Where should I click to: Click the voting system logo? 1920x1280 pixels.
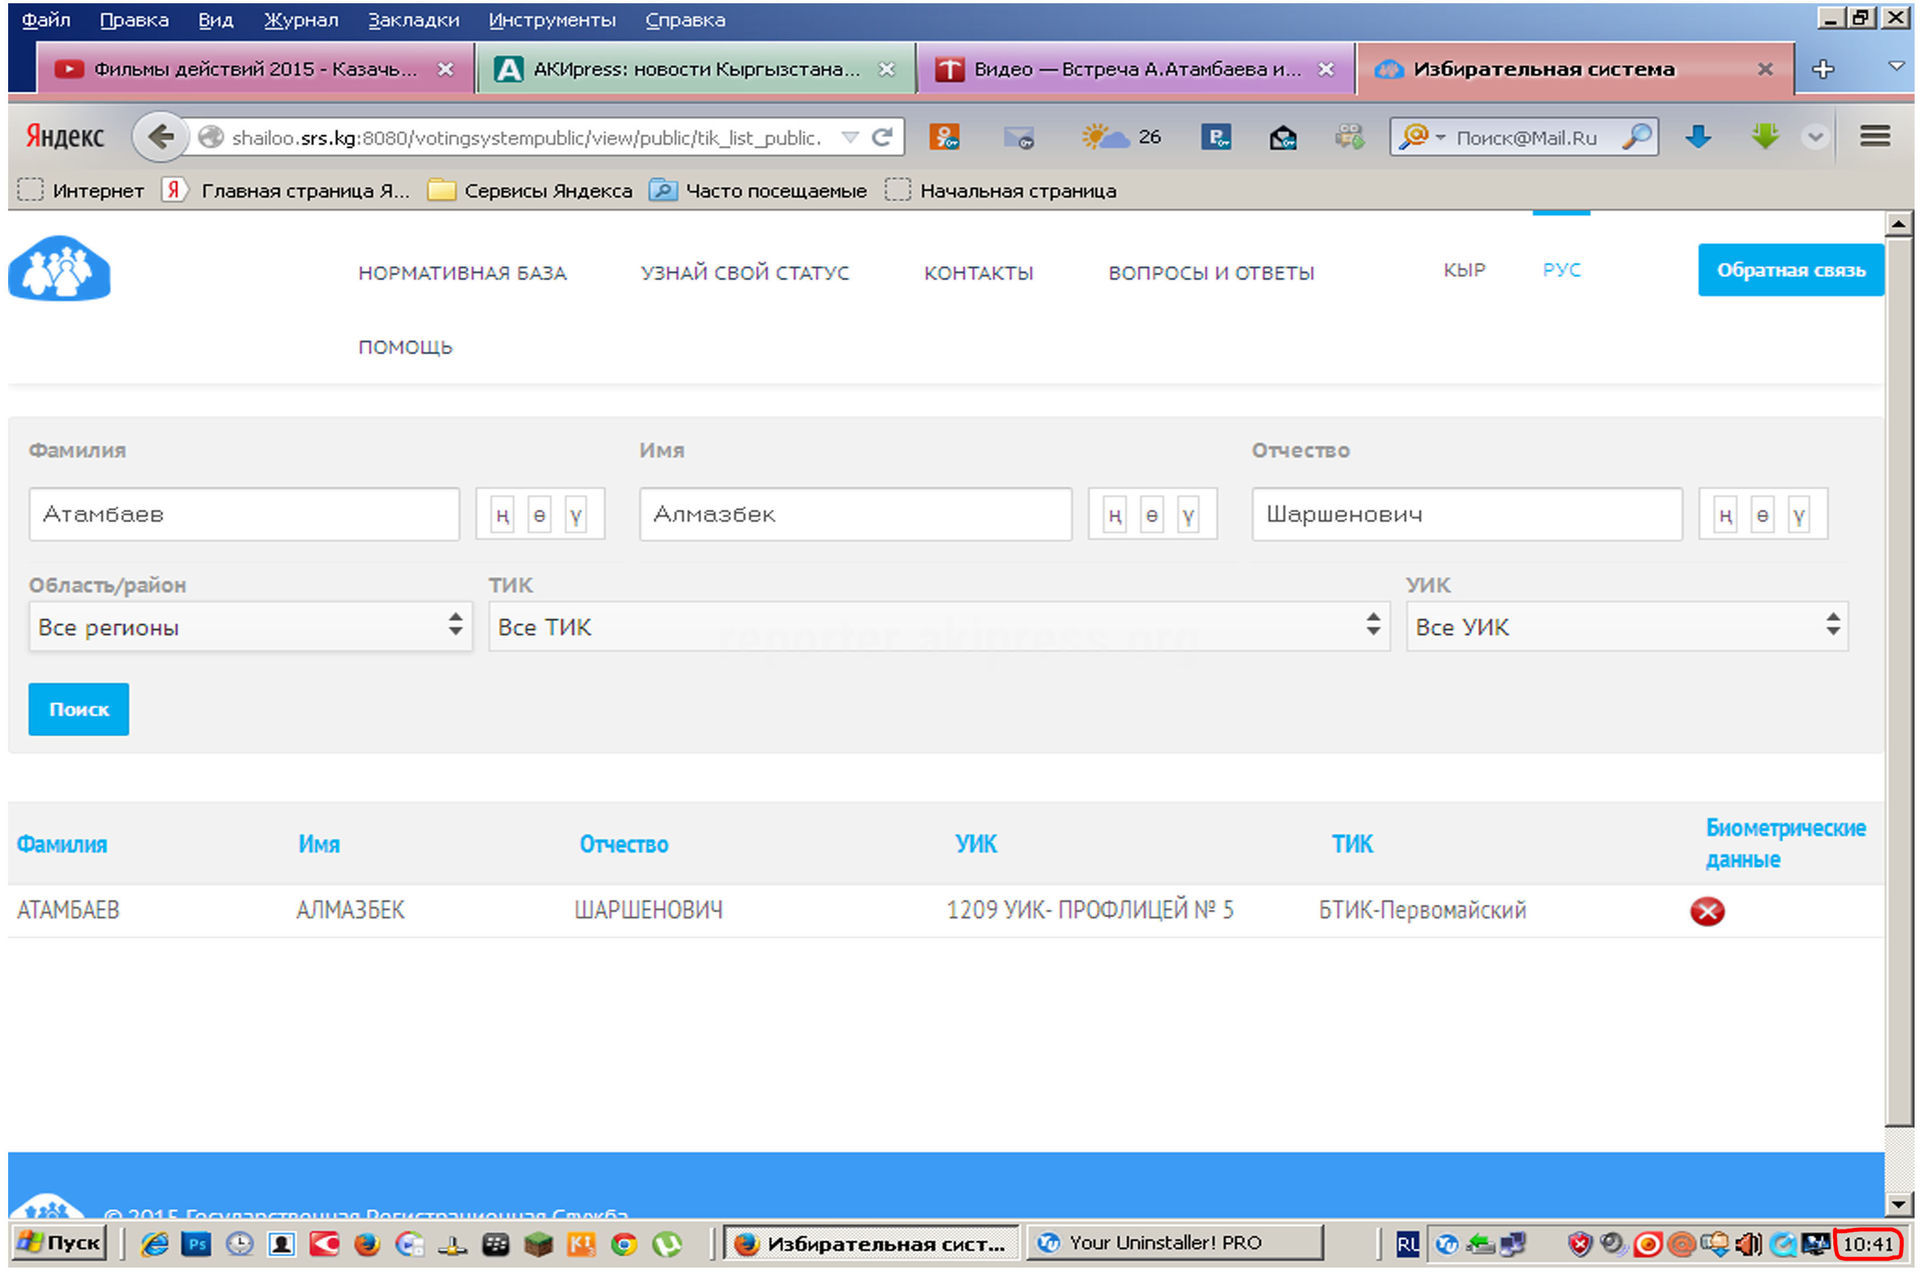pyautogui.click(x=59, y=268)
